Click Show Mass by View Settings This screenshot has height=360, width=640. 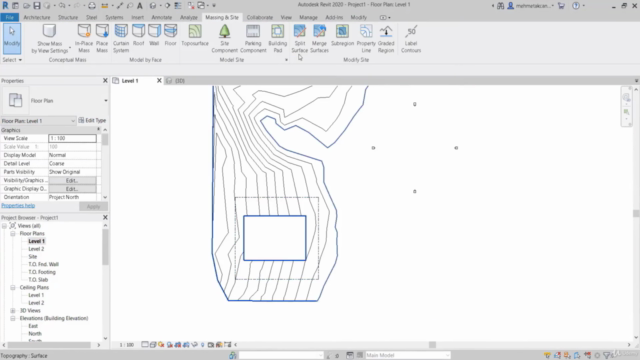point(49,39)
